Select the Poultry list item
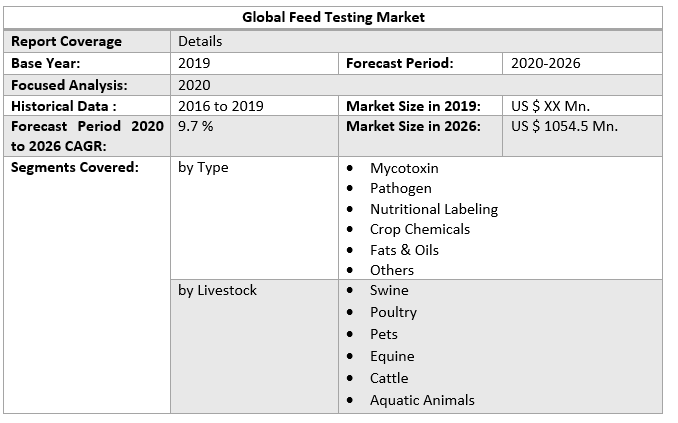The height and width of the screenshot is (423, 678). pyautogui.click(x=393, y=312)
